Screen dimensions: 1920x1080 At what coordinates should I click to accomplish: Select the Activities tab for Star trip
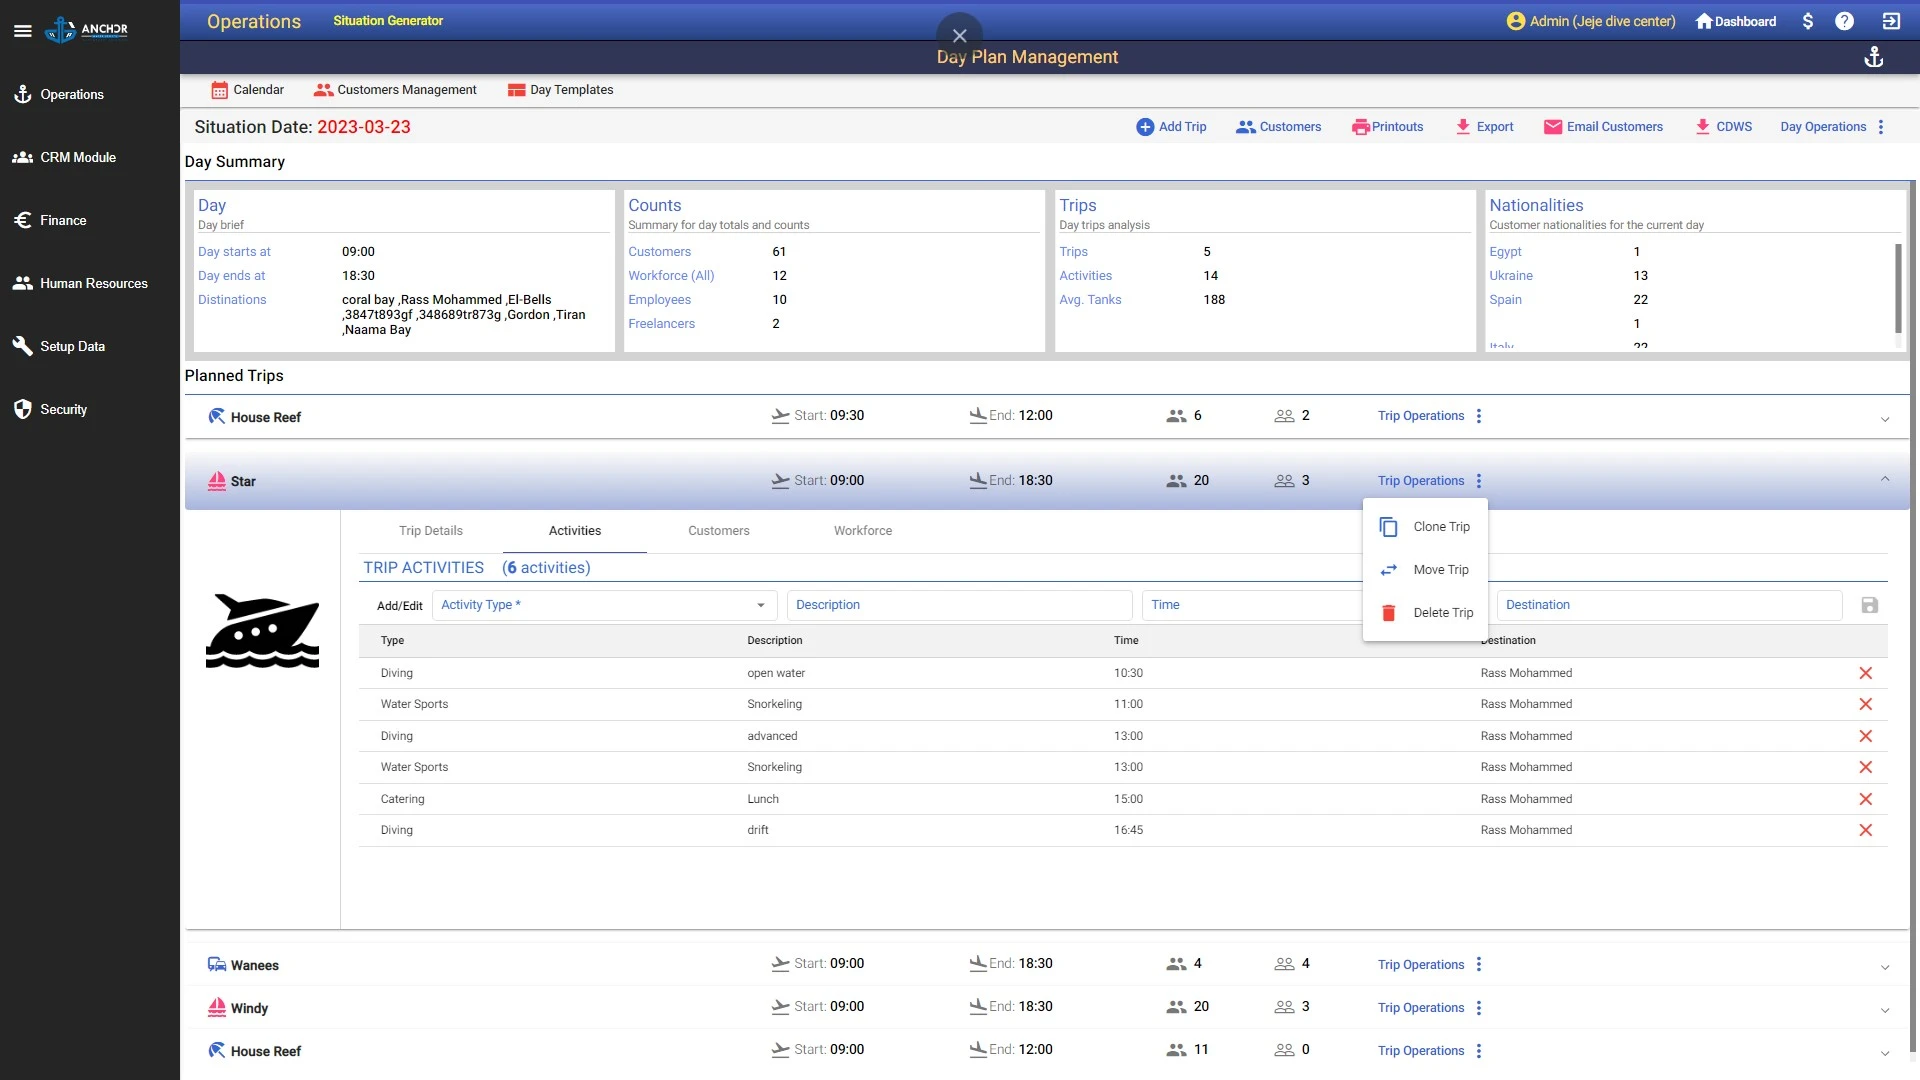[575, 530]
